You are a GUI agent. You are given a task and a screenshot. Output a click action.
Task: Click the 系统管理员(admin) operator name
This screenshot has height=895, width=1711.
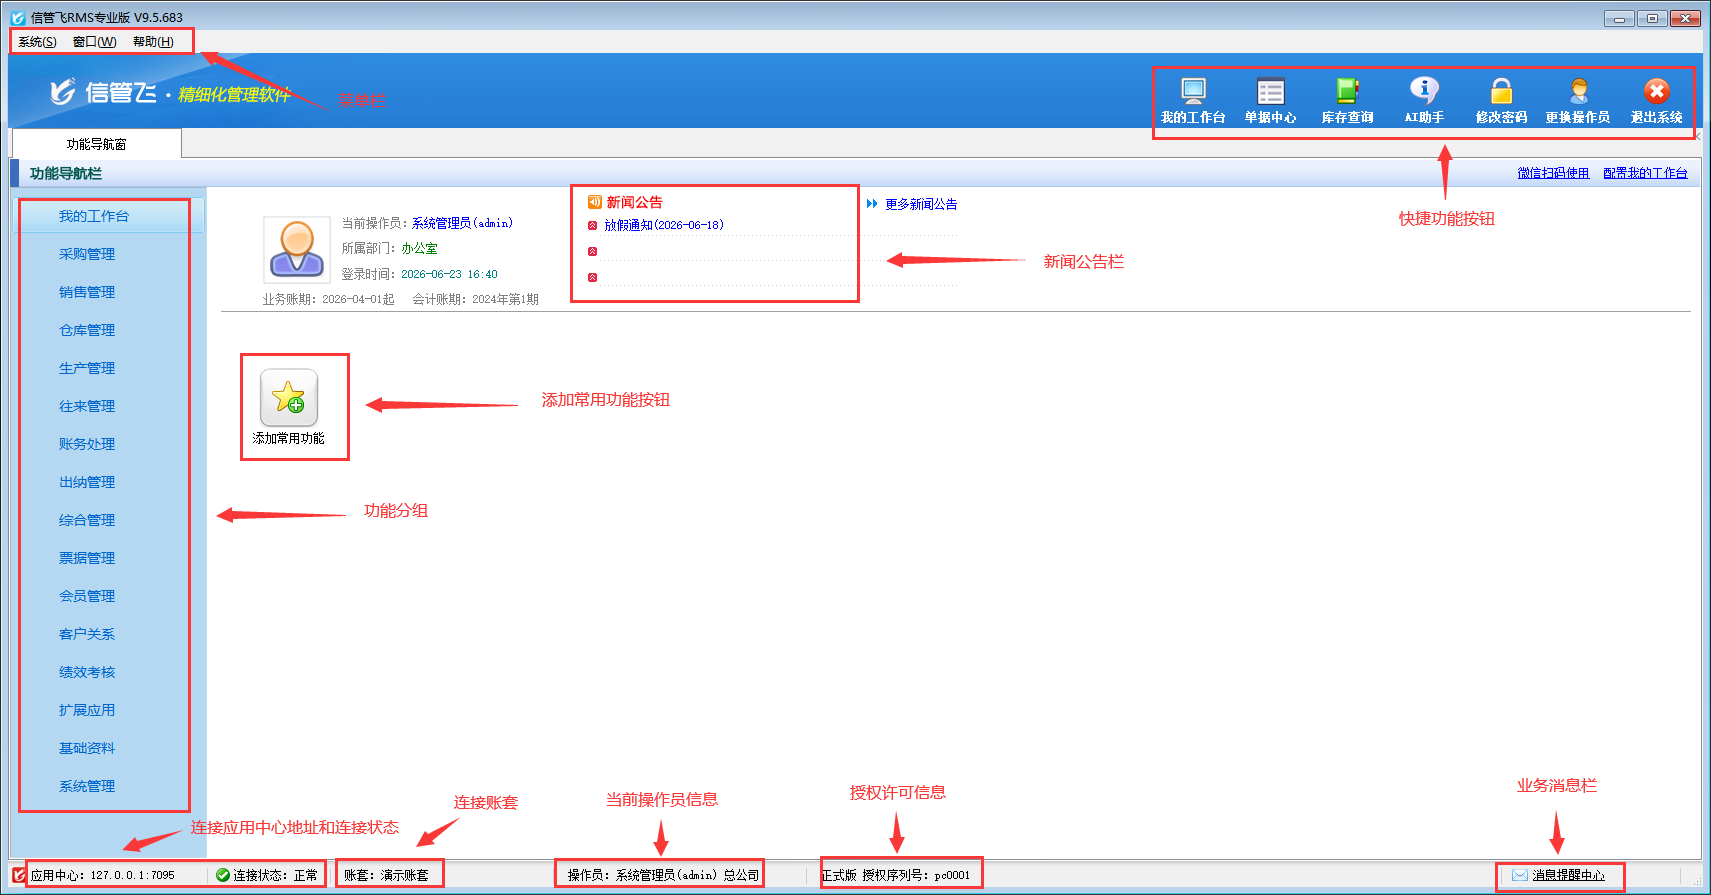[462, 223]
